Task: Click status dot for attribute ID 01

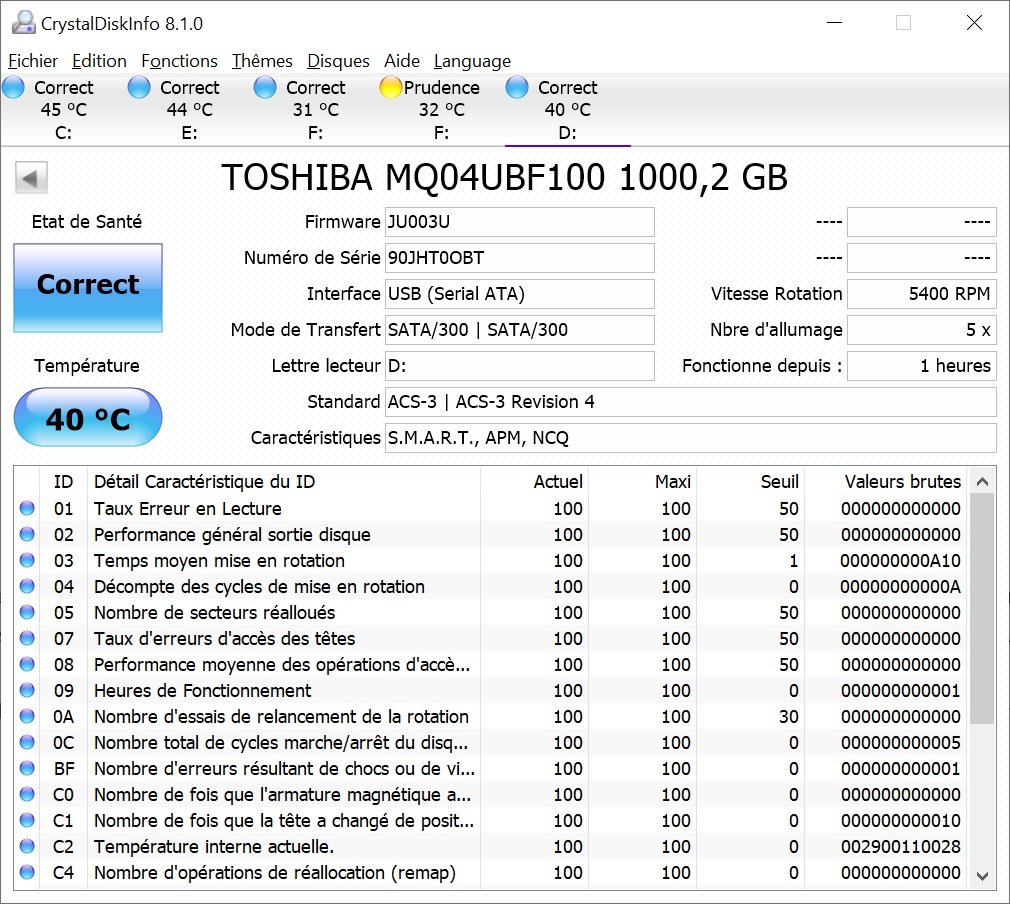Action: (x=27, y=508)
